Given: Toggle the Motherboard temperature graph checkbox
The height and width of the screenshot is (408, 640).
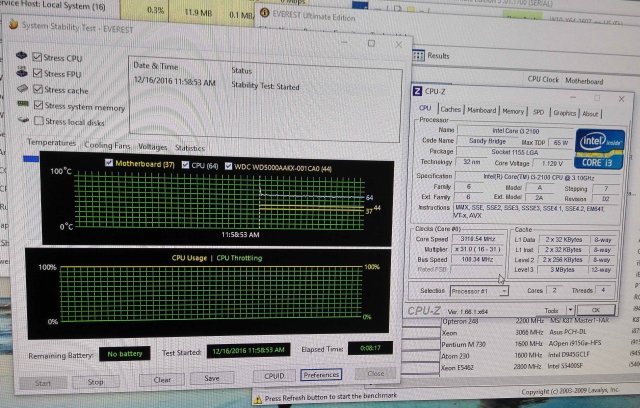Looking at the screenshot, I should click(108, 166).
